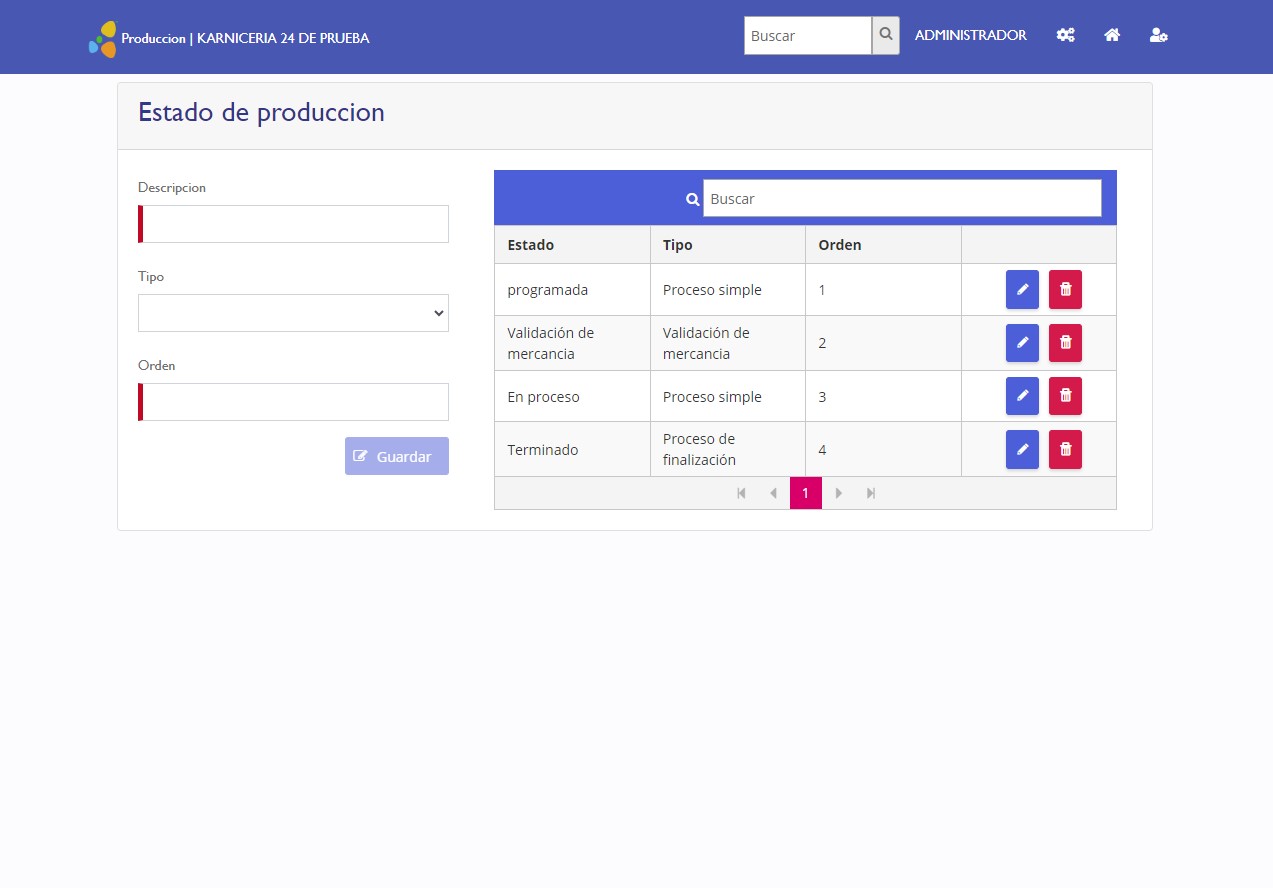The image size is (1273, 888).
Task: Delete the 'En proceso' row
Action: 1065,396
